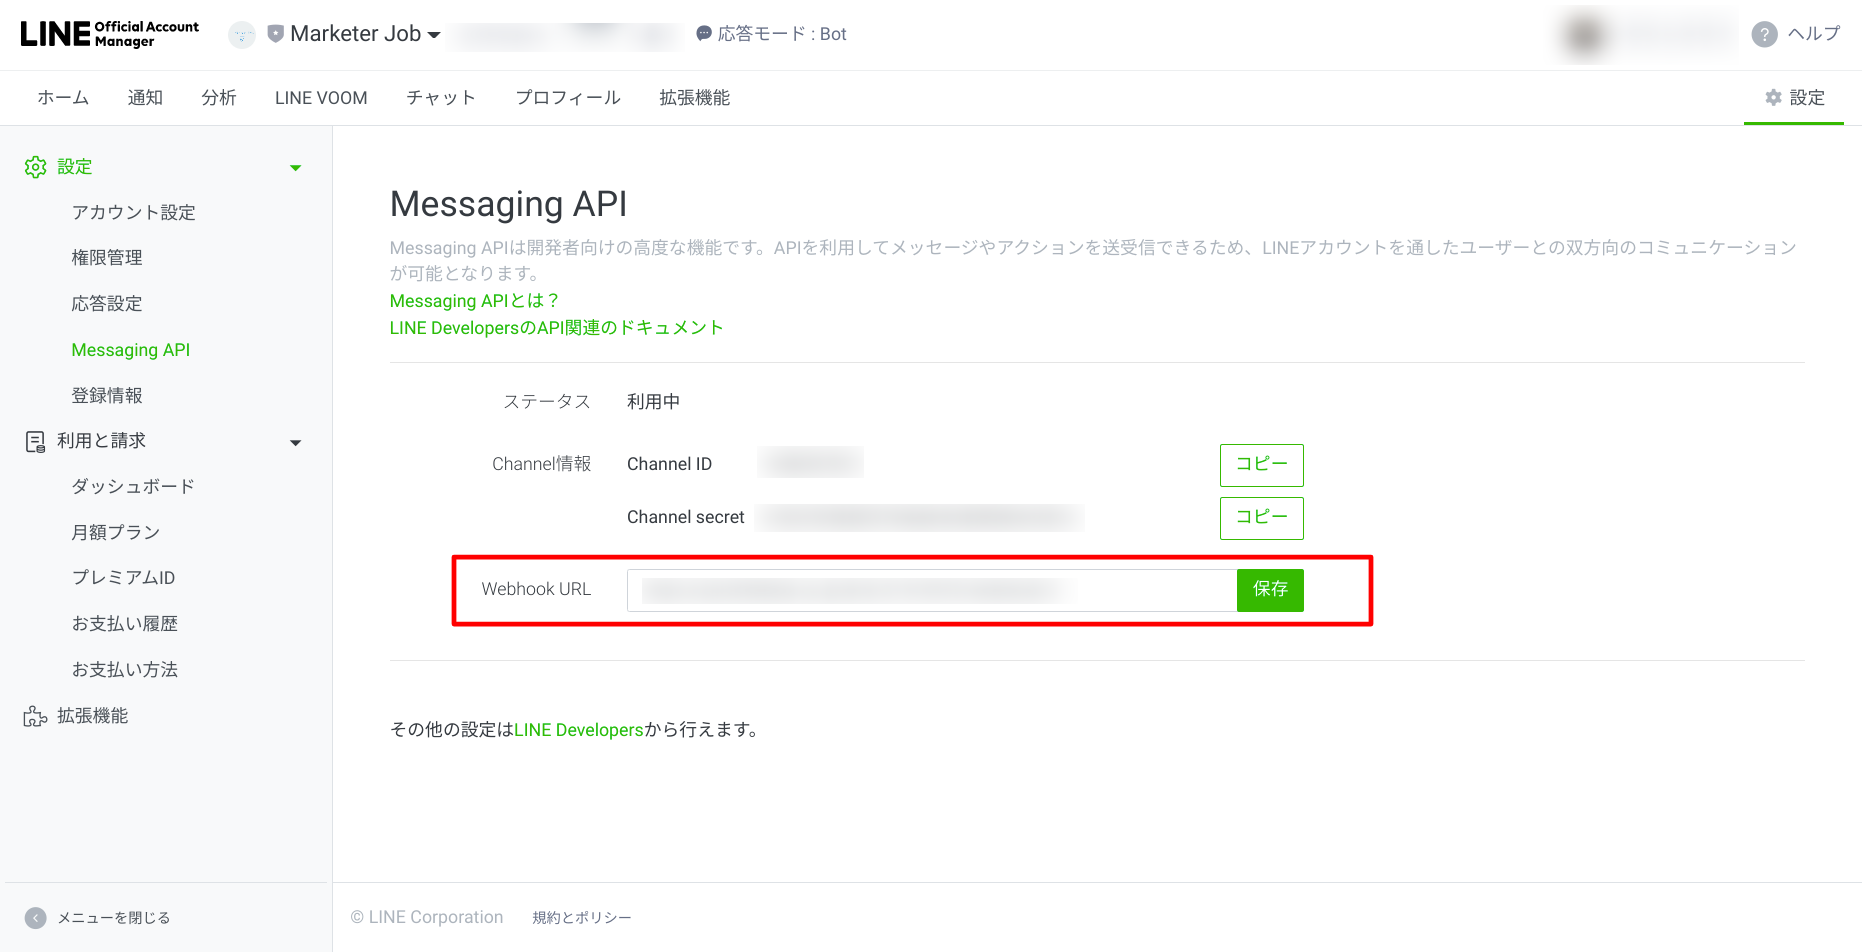The image size is (1862, 952).
Task: Select Messaging API in the sidebar
Action: coord(131,350)
